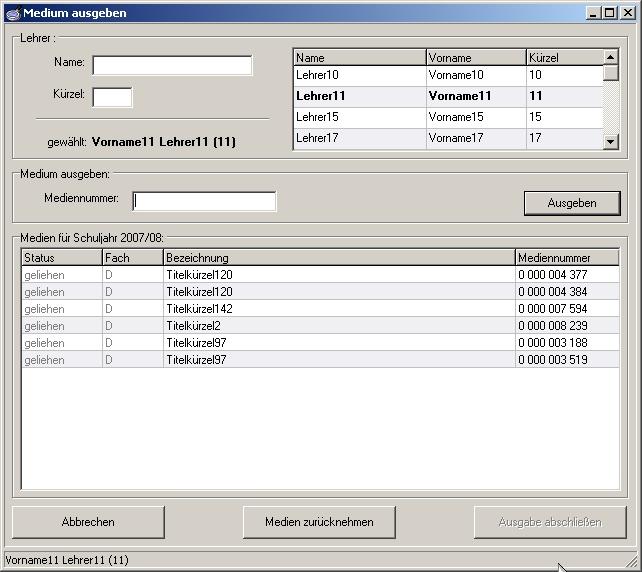Screen dimensions: 642x572
Task: Maximize the Medium ausgeben window
Action: tap(609, 13)
